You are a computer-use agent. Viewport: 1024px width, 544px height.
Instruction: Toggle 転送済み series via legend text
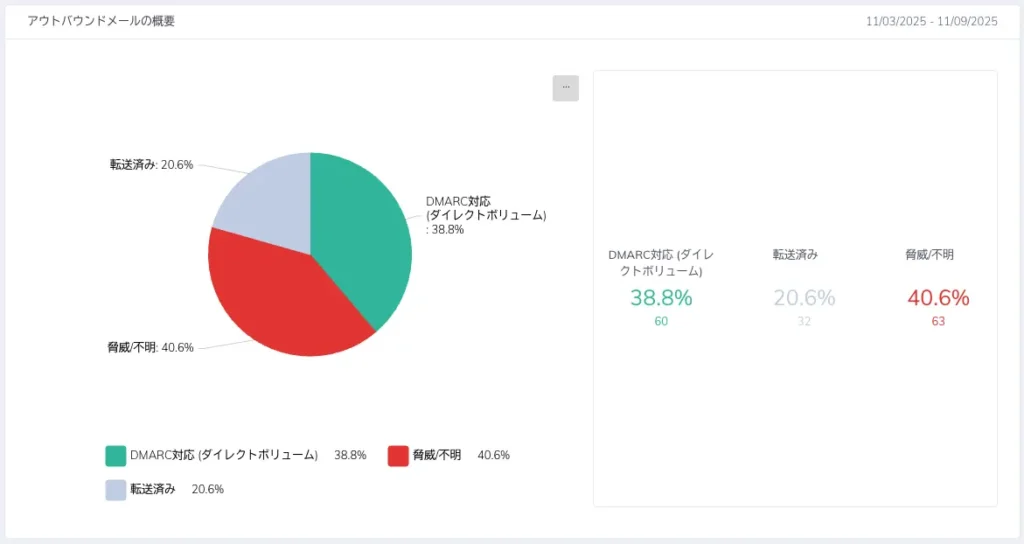coord(153,489)
